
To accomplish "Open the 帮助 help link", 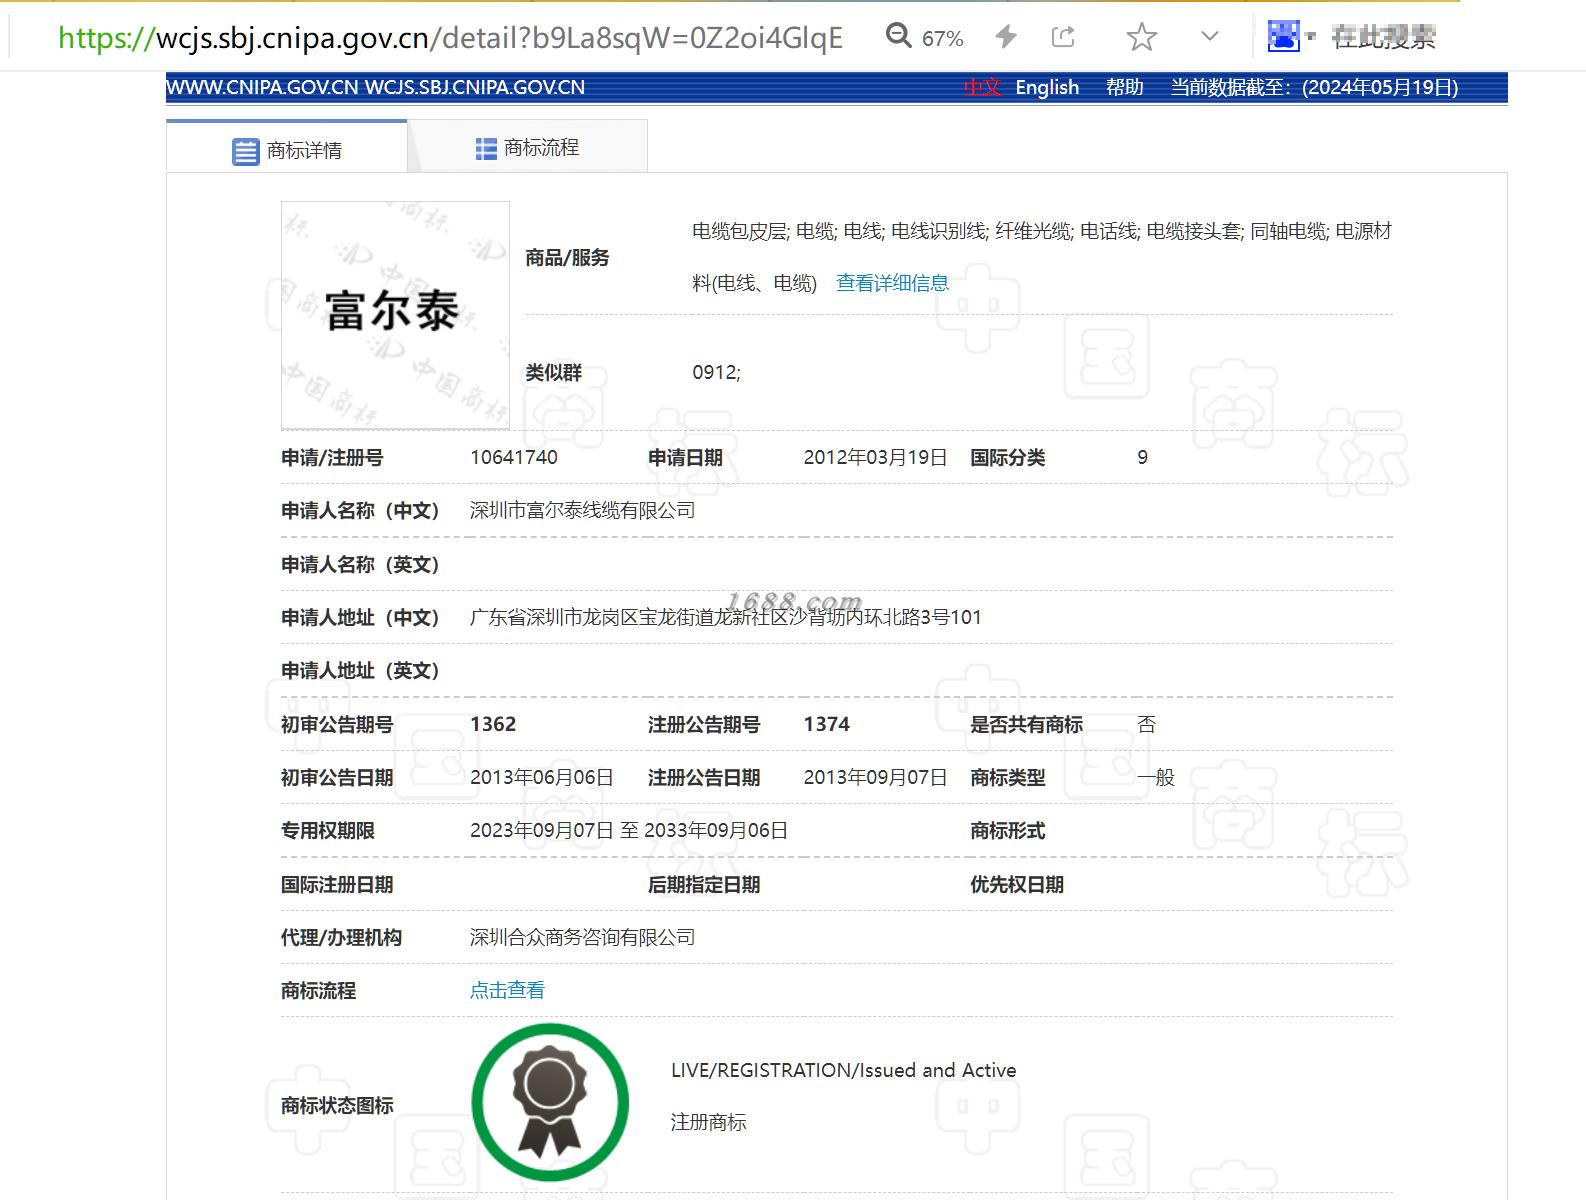I will click(1124, 87).
